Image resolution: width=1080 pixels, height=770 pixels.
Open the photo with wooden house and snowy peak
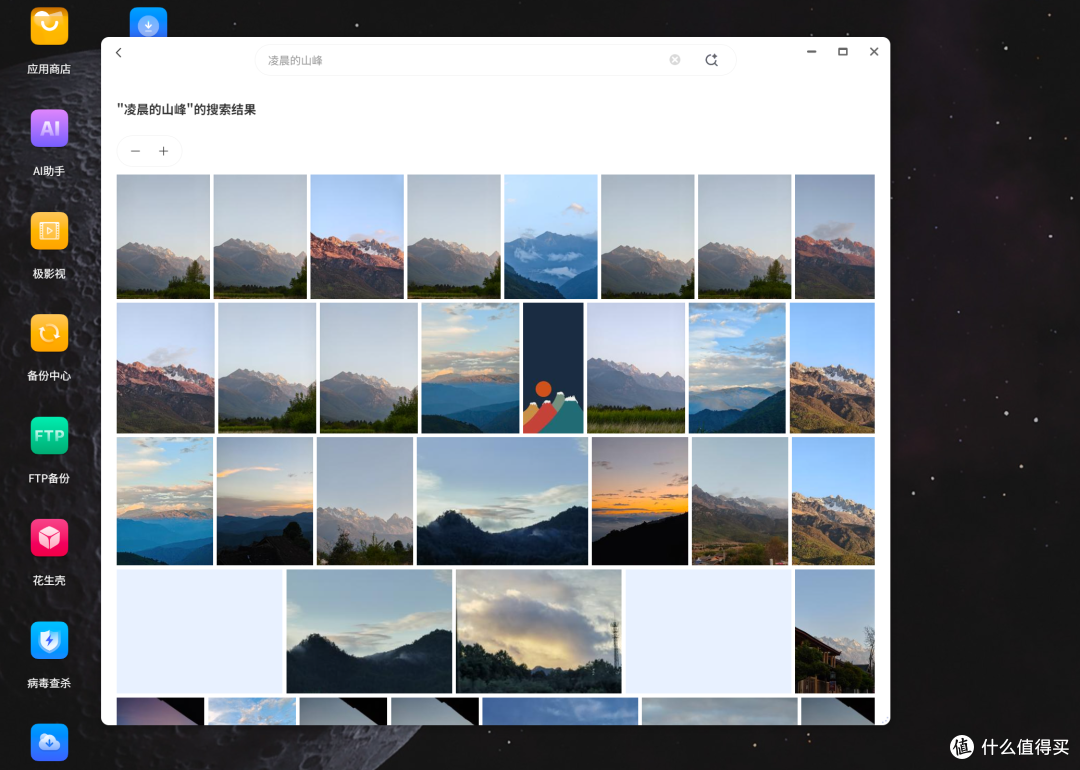click(x=834, y=631)
